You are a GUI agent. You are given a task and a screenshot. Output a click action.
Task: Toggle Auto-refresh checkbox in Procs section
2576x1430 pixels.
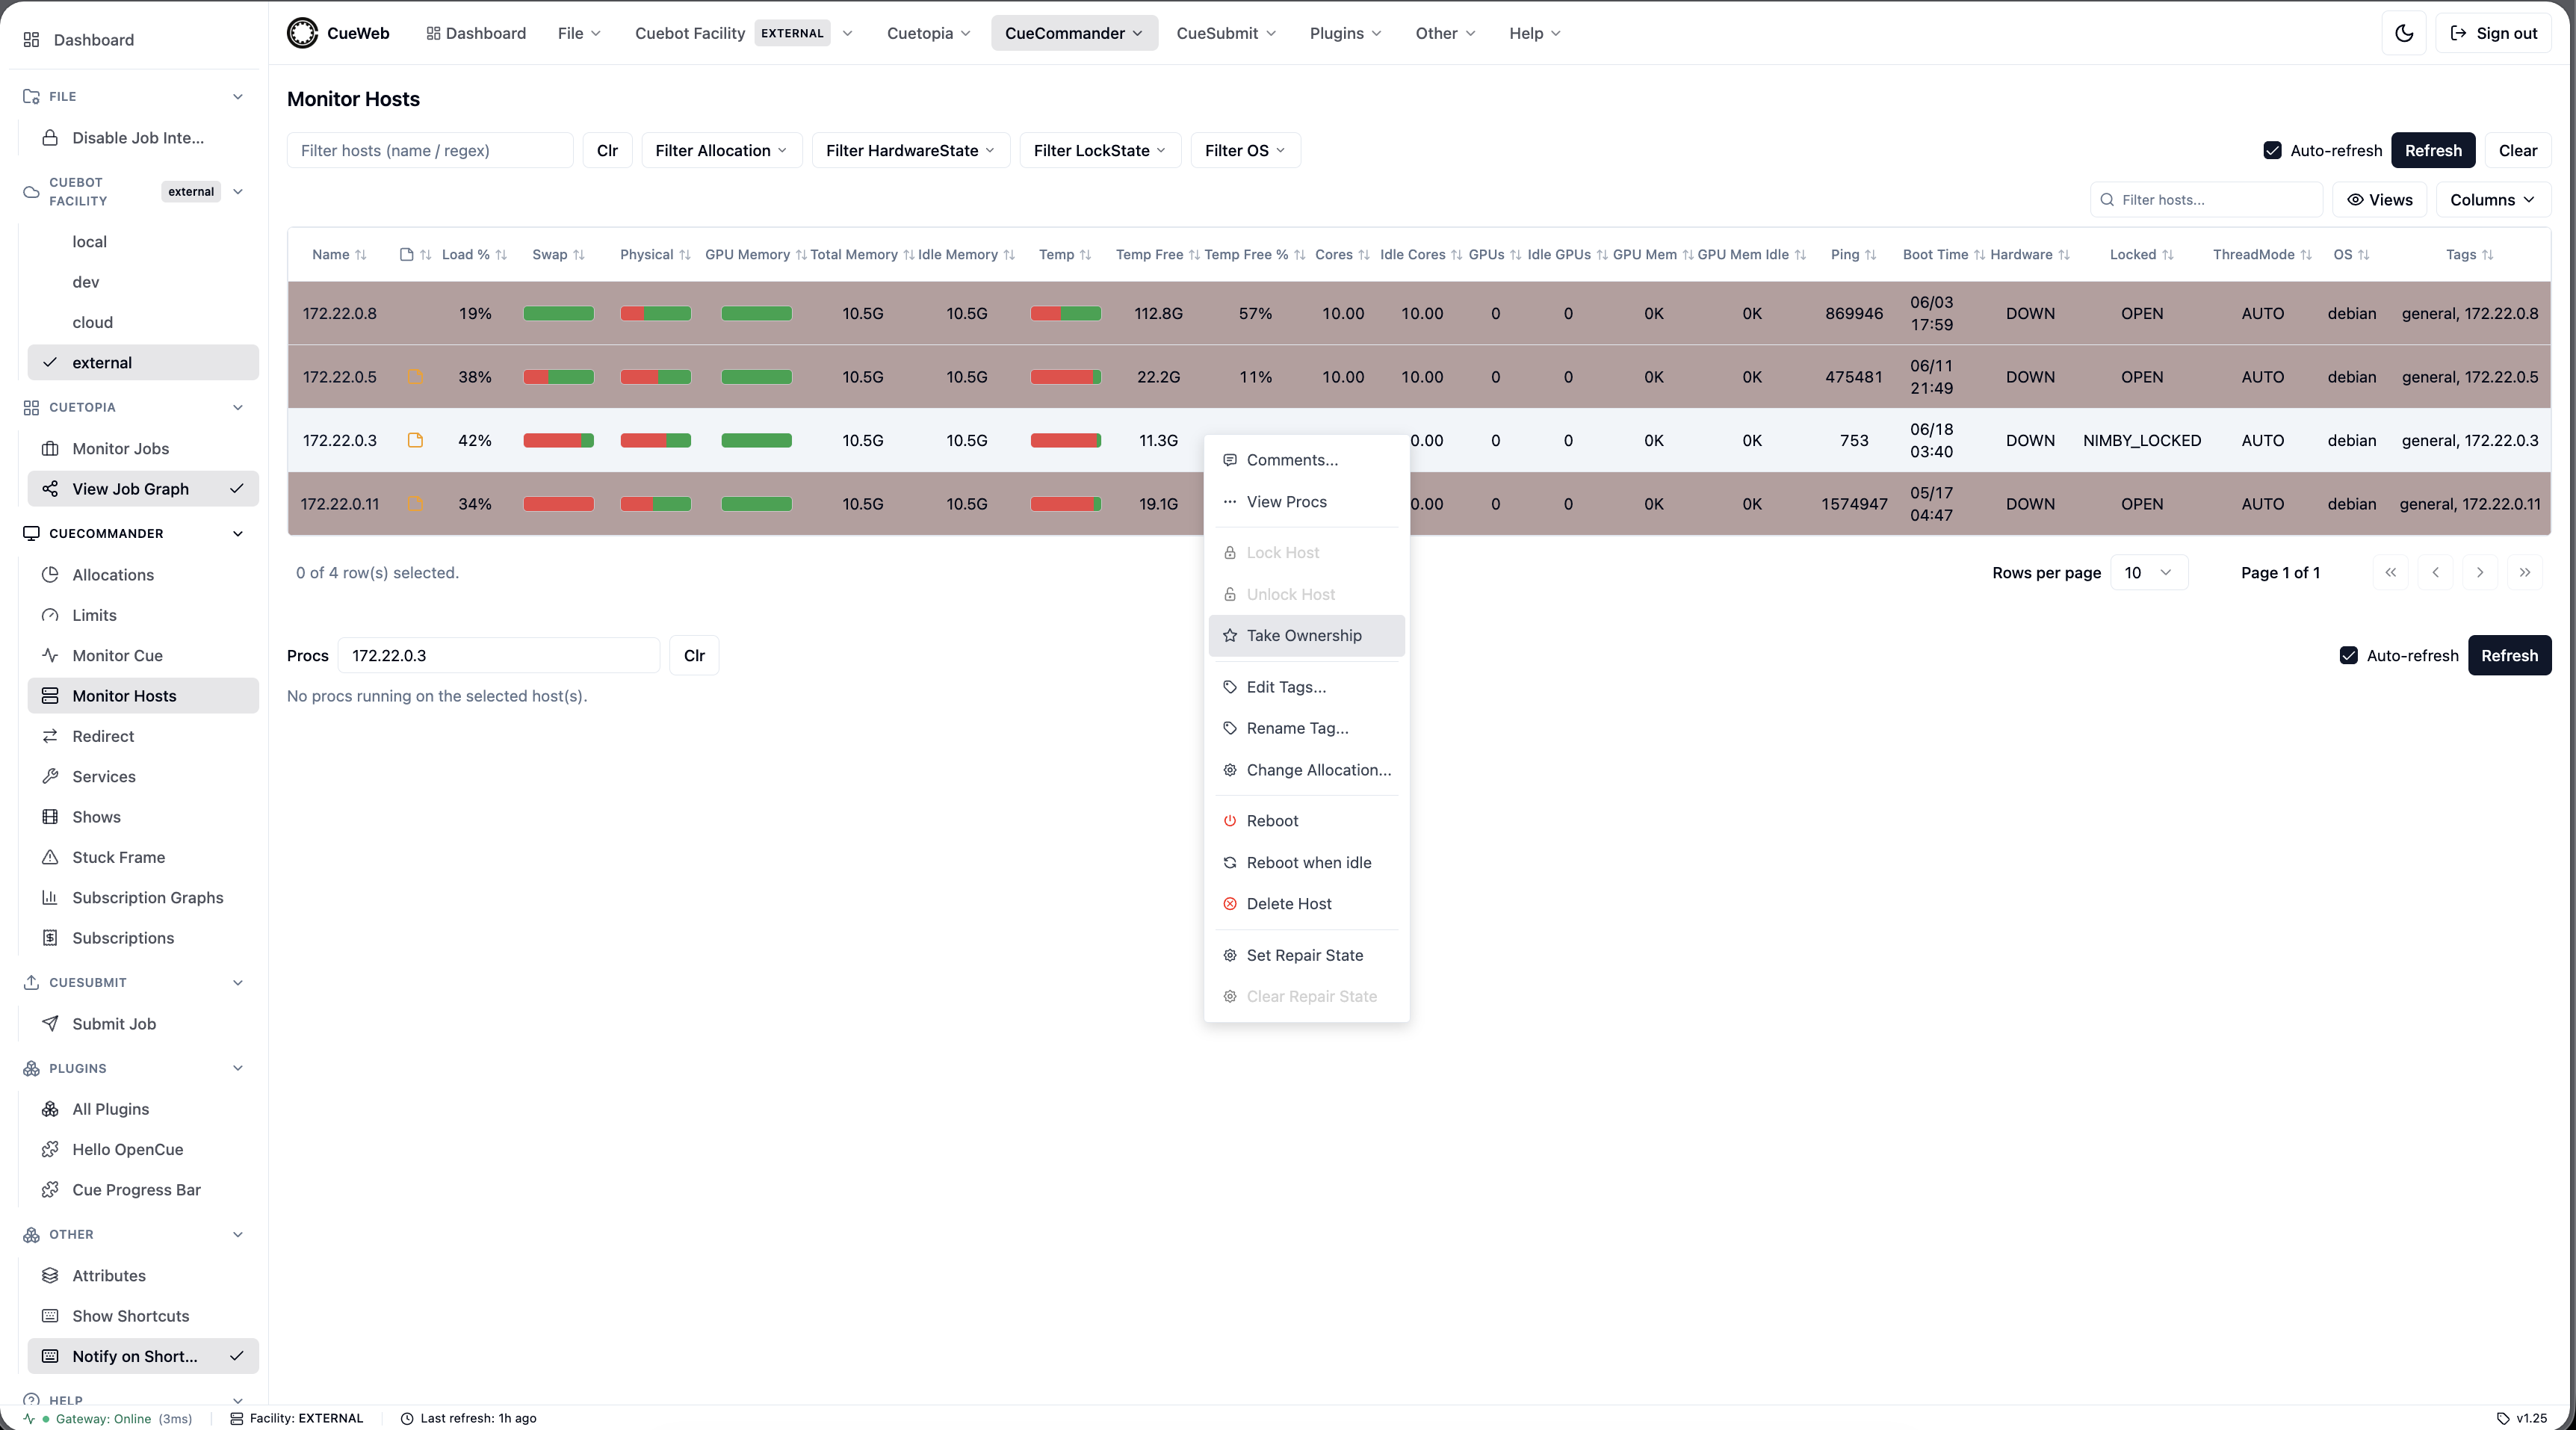(x=2349, y=656)
